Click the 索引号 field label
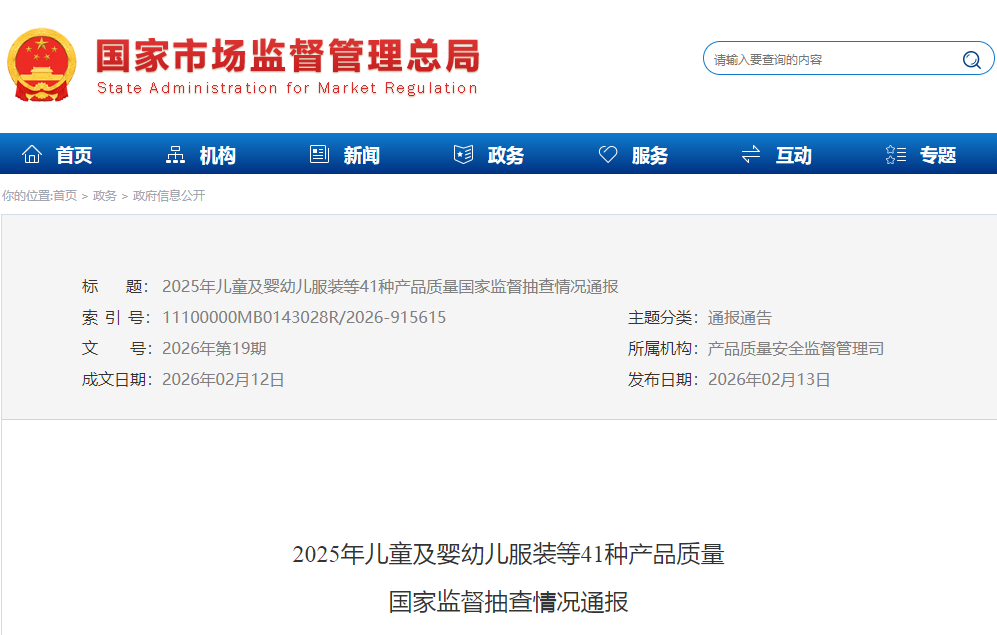The width and height of the screenshot is (997, 635). (x=116, y=317)
